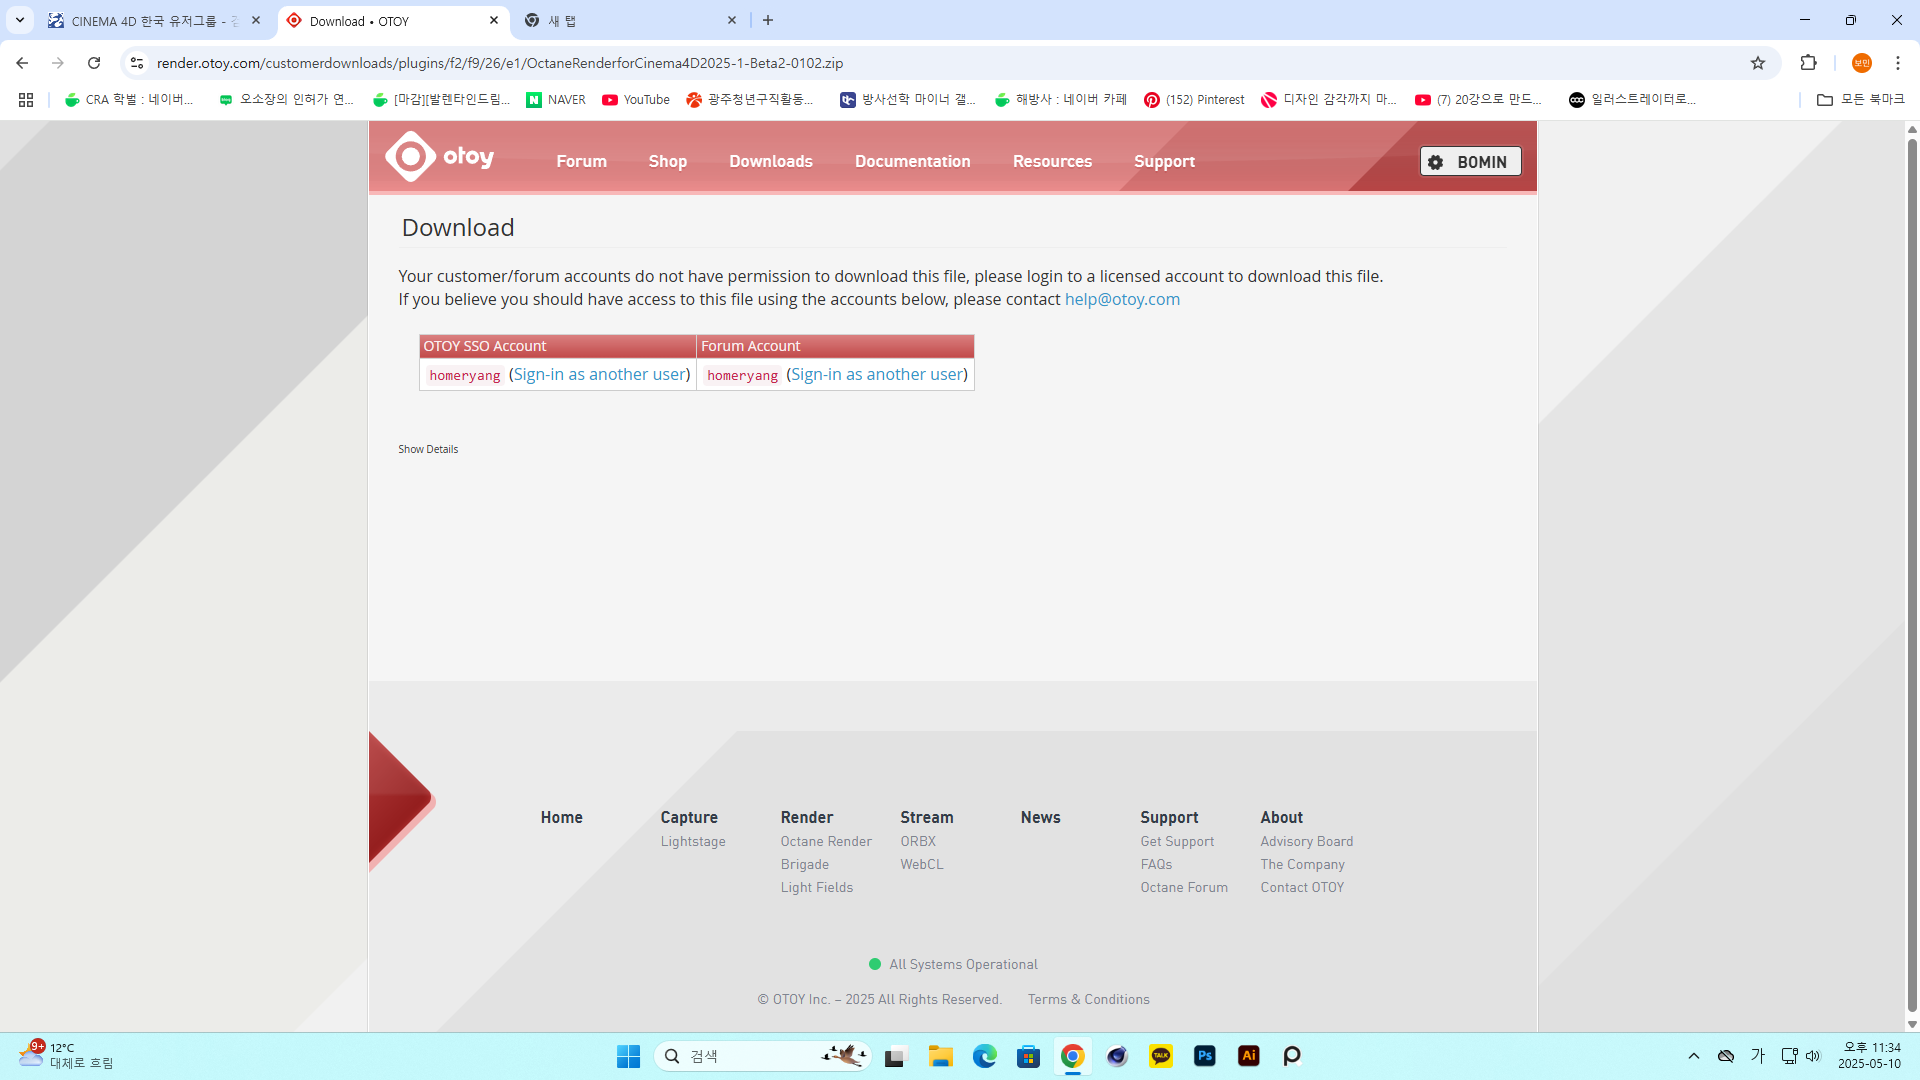This screenshot has width=1920, height=1080.
Task: Open the tab search dropdown arrow
Action: point(20,20)
